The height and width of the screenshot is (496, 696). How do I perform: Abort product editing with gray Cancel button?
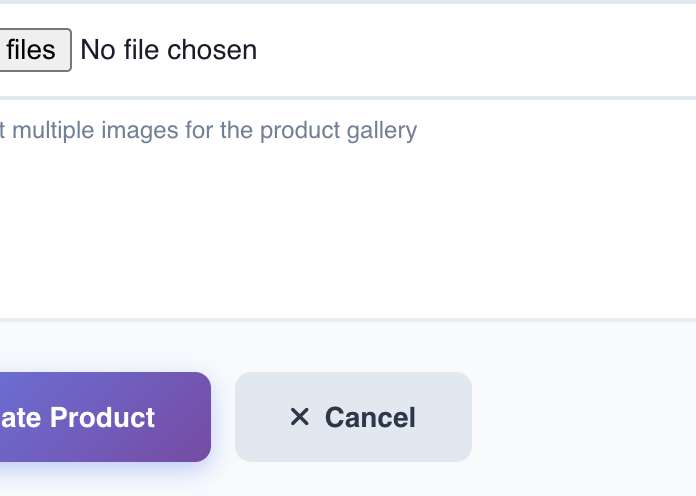tap(353, 417)
